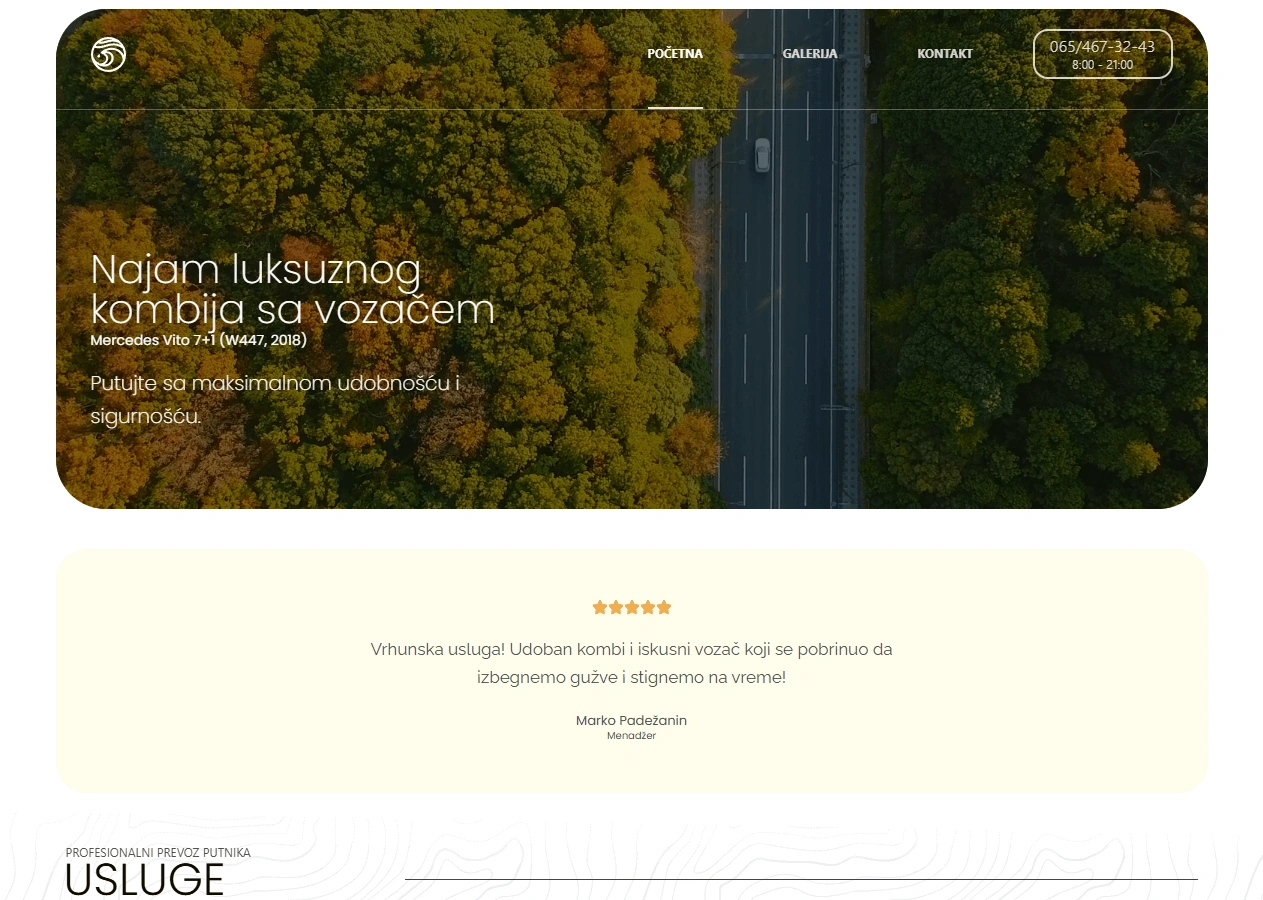Click the Menadžer role label
The width and height of the screenshot is (1263, 900).
click(631, 736)
